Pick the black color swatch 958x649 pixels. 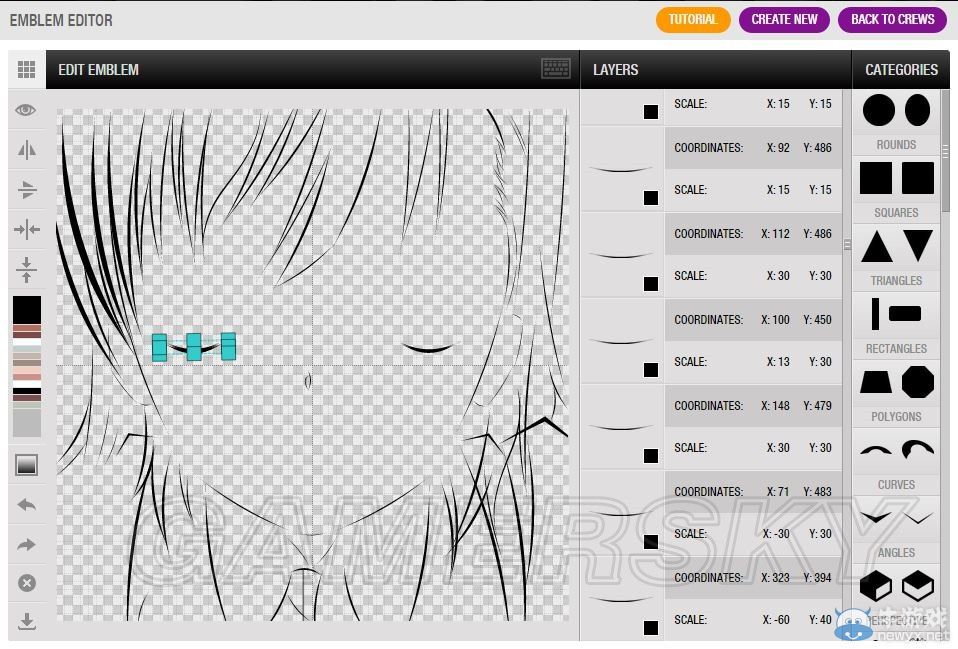[27, 308]
